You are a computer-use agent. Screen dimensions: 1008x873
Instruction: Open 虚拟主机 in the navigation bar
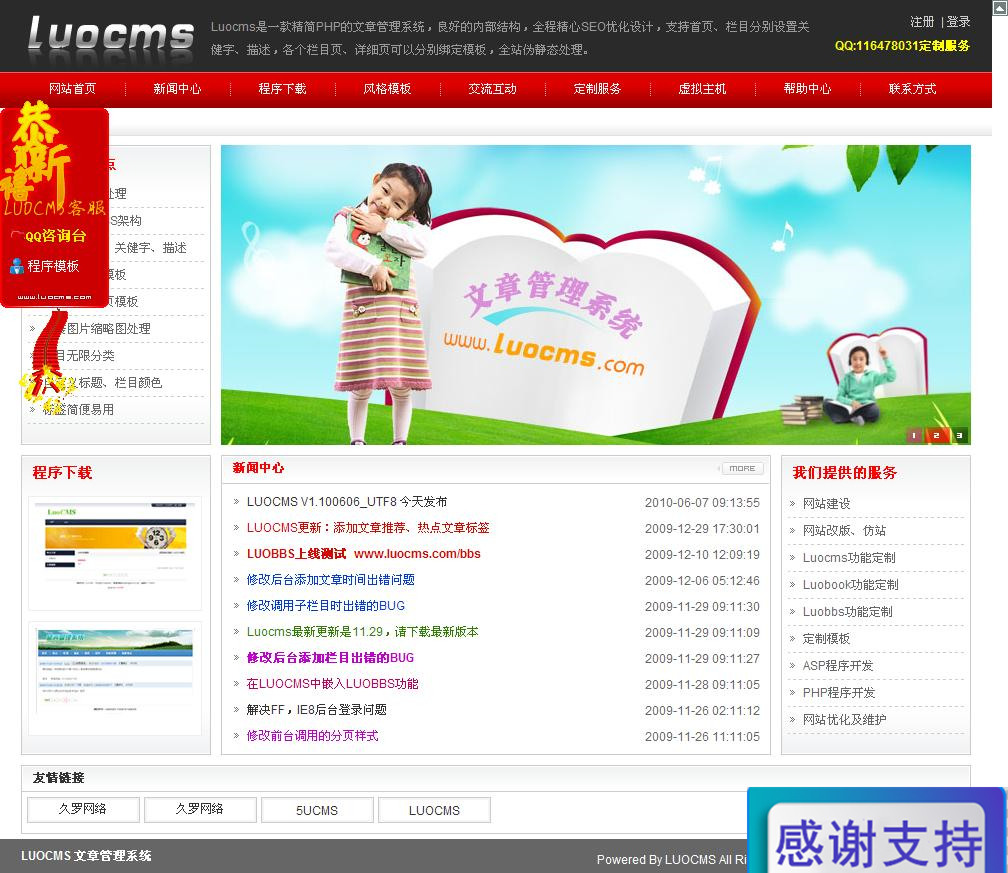[x=702, y=89]
